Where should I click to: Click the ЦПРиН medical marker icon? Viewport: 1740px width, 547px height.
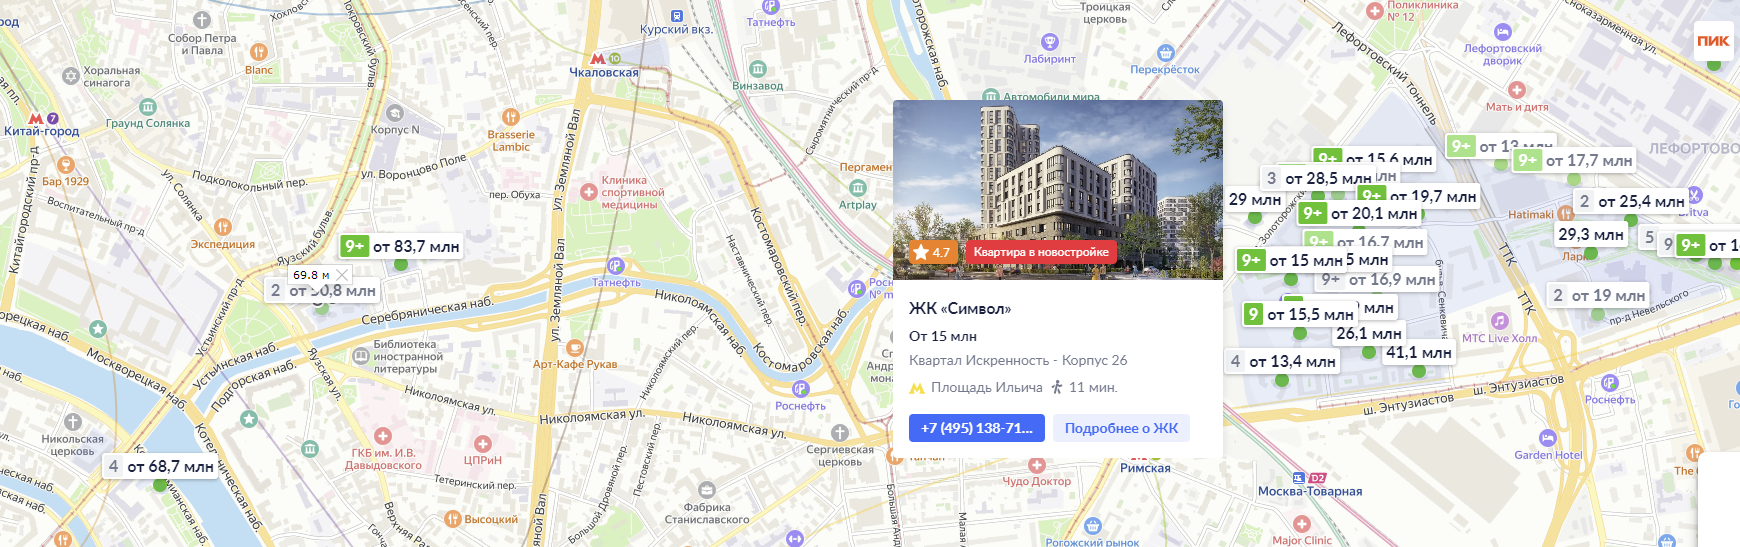483,444
